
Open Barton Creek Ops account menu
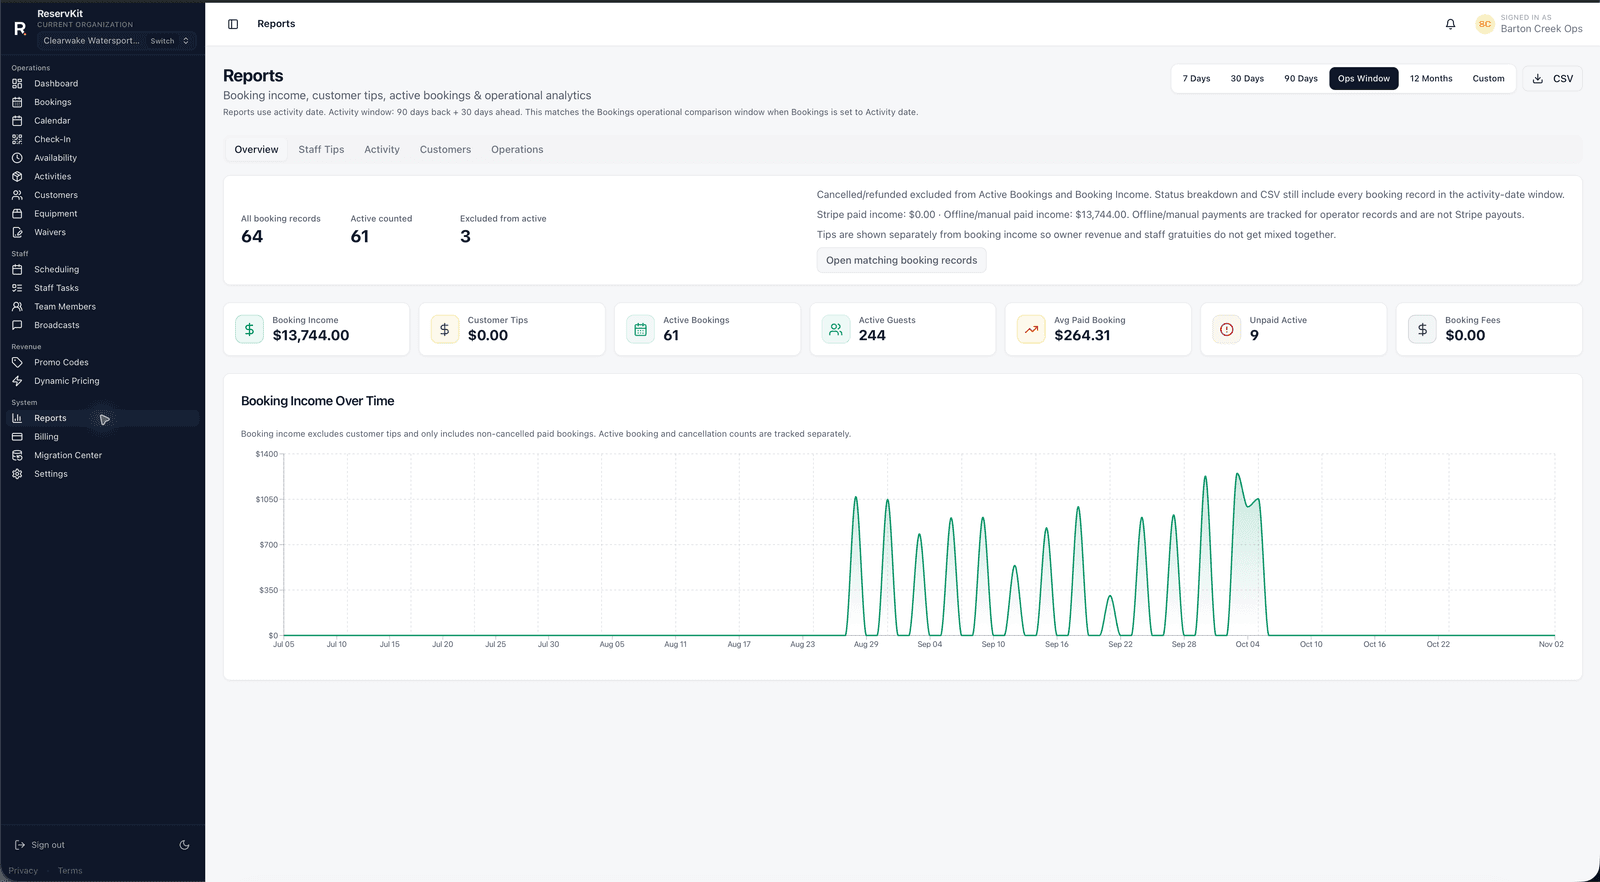tap(1529, 24)
